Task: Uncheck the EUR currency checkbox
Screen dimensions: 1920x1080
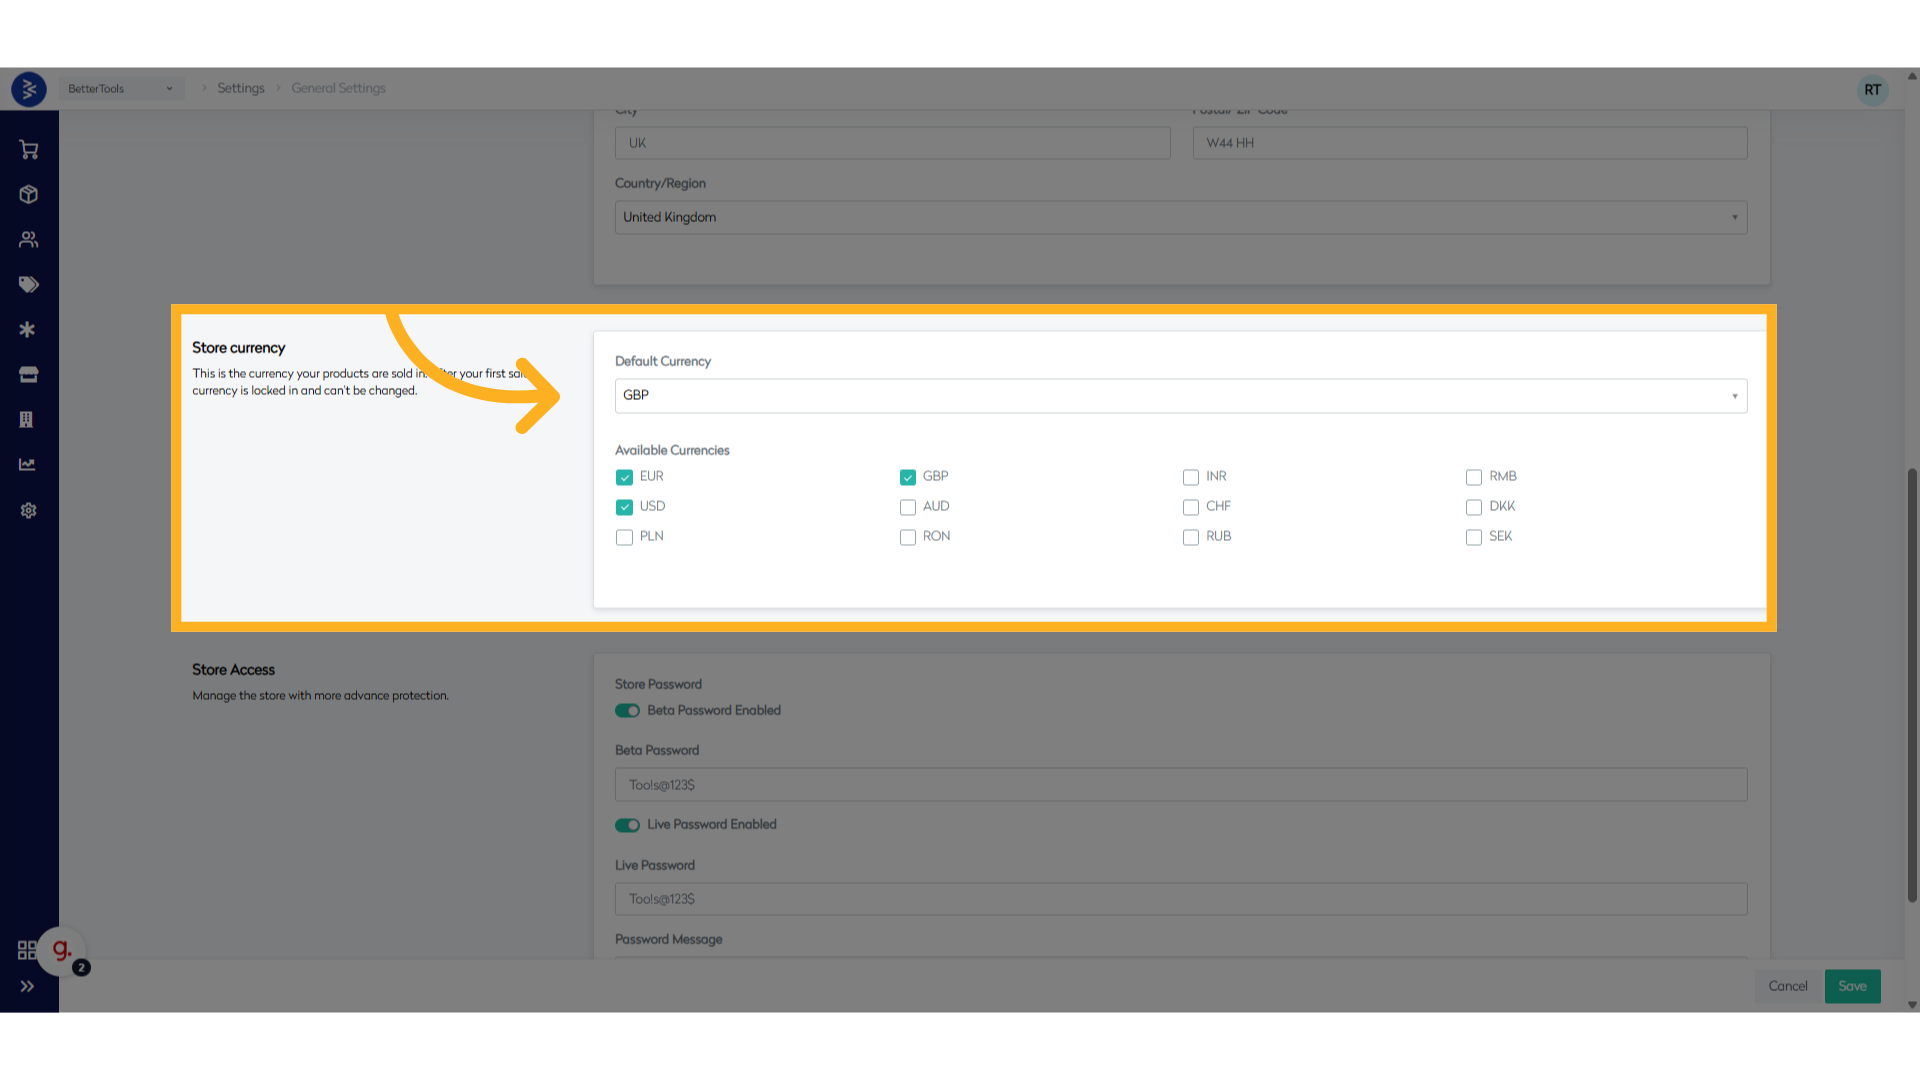Action: pos(625,477)
